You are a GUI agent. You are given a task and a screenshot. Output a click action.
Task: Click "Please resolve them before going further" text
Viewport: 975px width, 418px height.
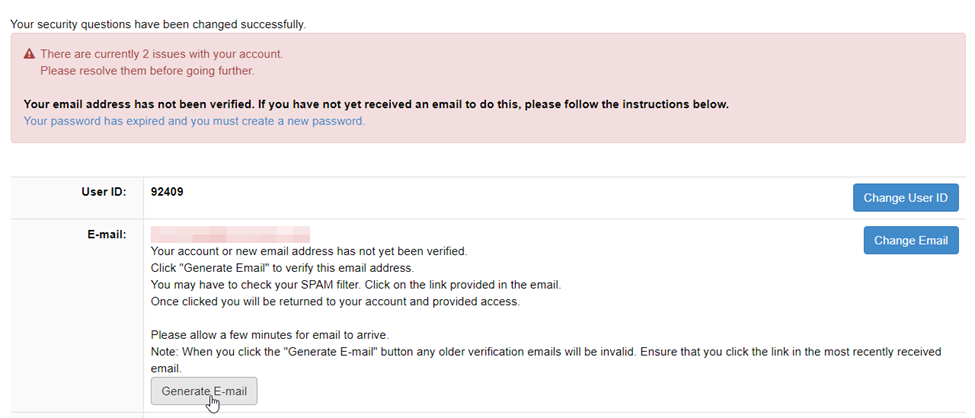147,71
